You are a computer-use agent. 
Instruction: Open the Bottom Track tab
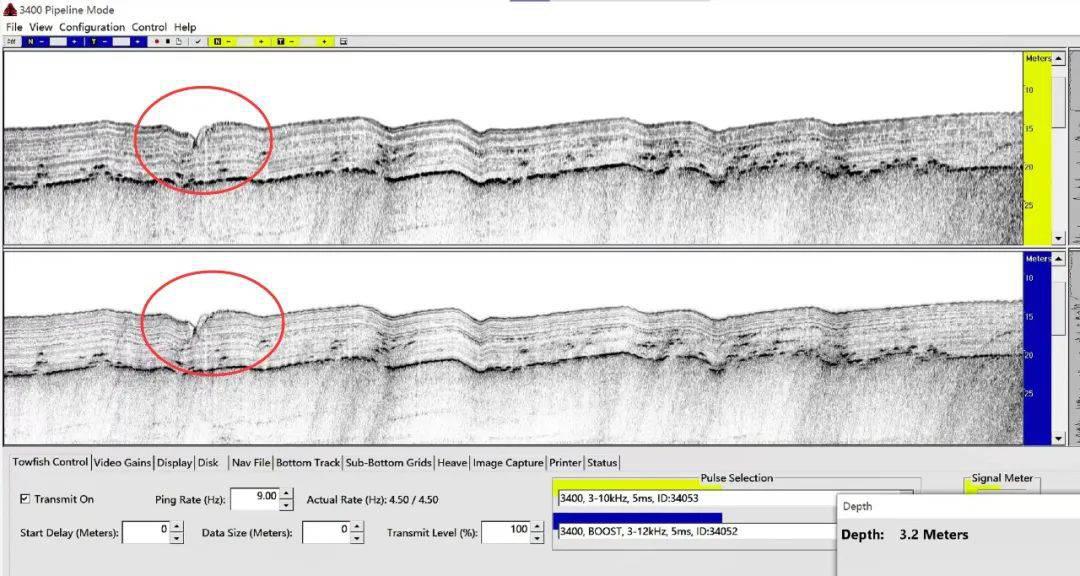pyautogui.click(x=308, y=462)
